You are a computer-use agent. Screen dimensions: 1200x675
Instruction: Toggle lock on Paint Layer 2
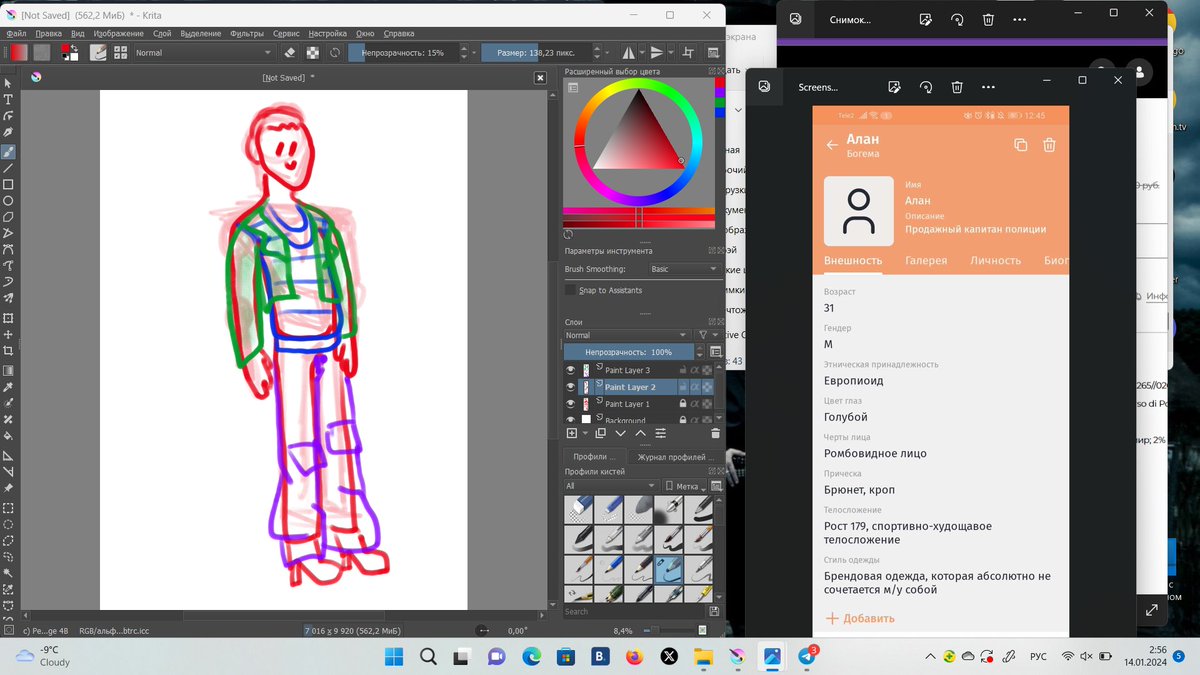point(683,387)
